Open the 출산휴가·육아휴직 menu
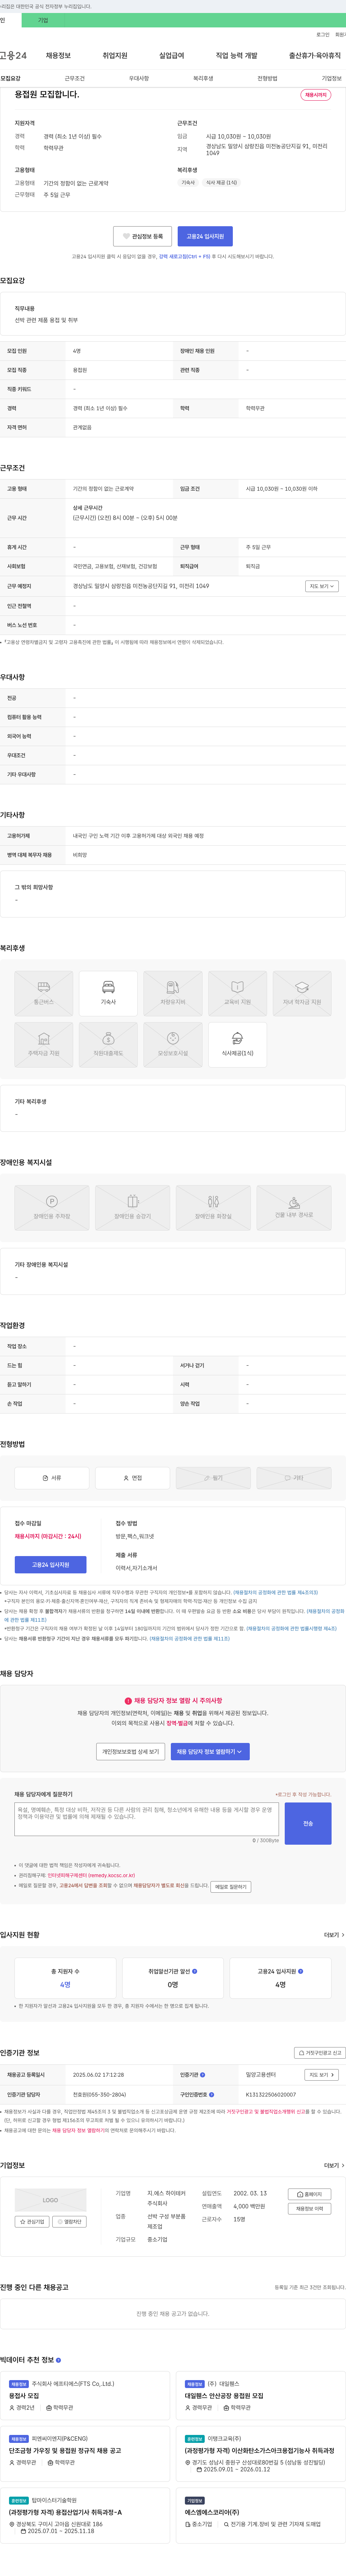This screenshot has width=346, height=2576. tap(315, 56)
